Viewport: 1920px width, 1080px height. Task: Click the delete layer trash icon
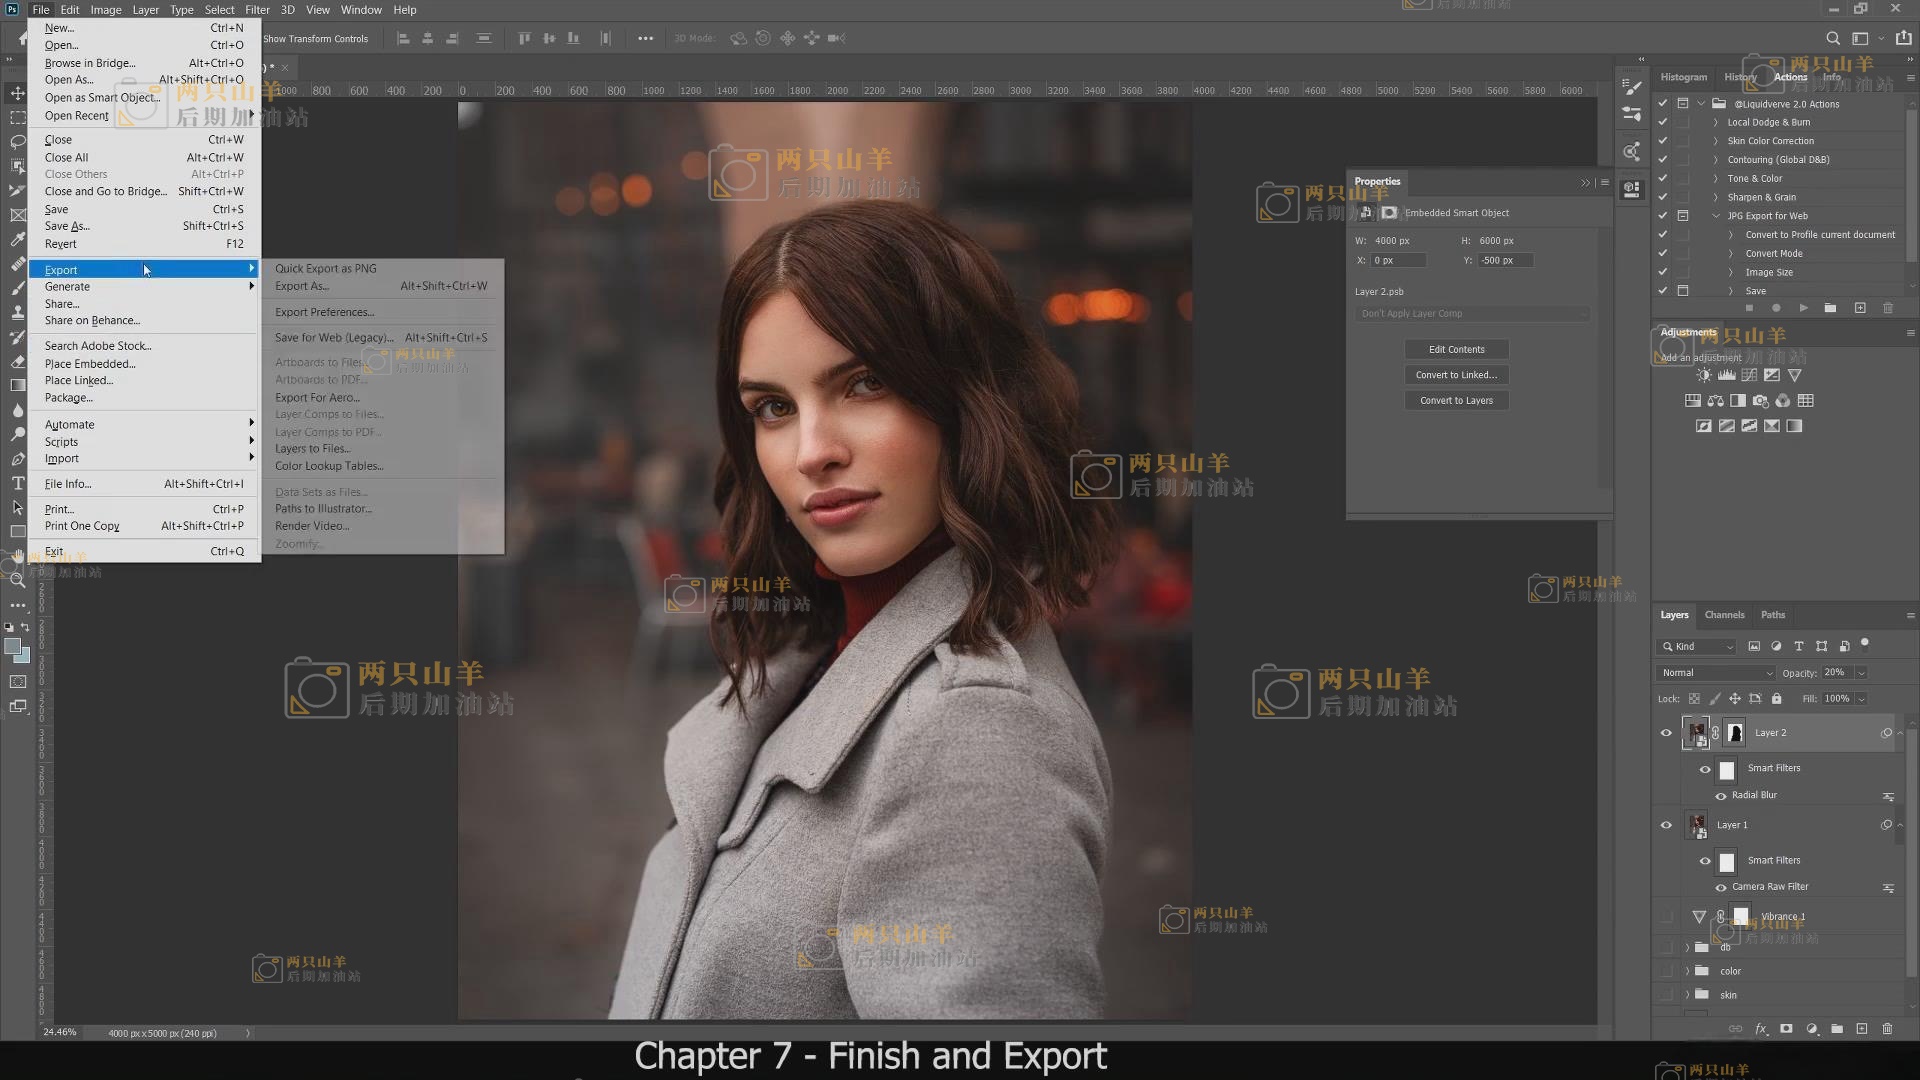point(1887,1028)
